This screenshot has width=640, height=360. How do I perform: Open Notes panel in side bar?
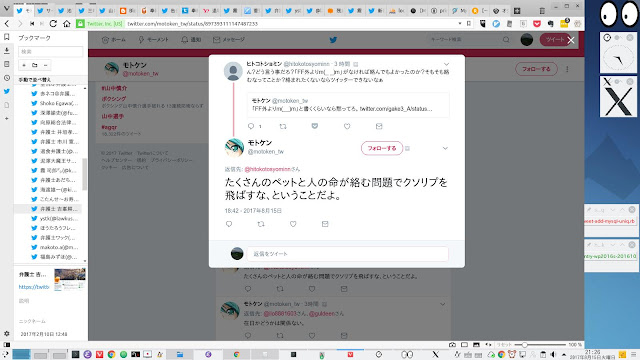point(7,64)
